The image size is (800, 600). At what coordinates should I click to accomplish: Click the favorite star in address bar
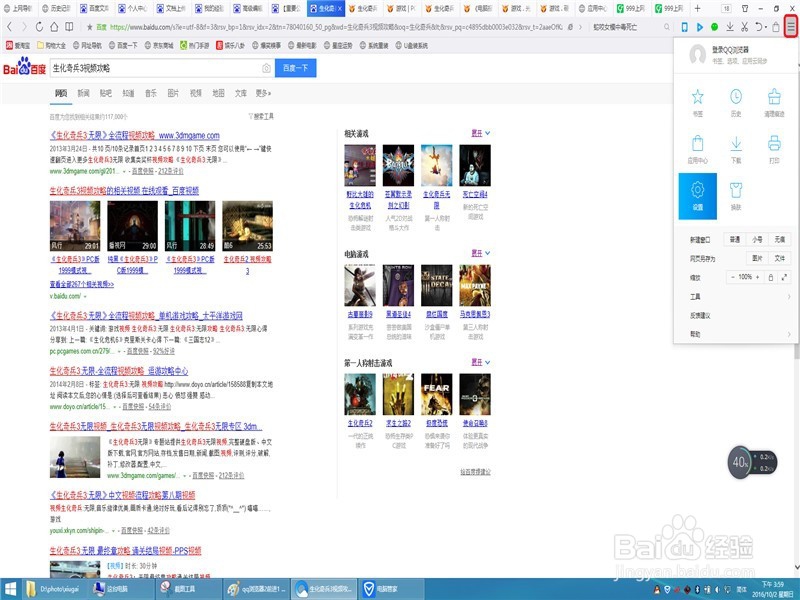90,27
